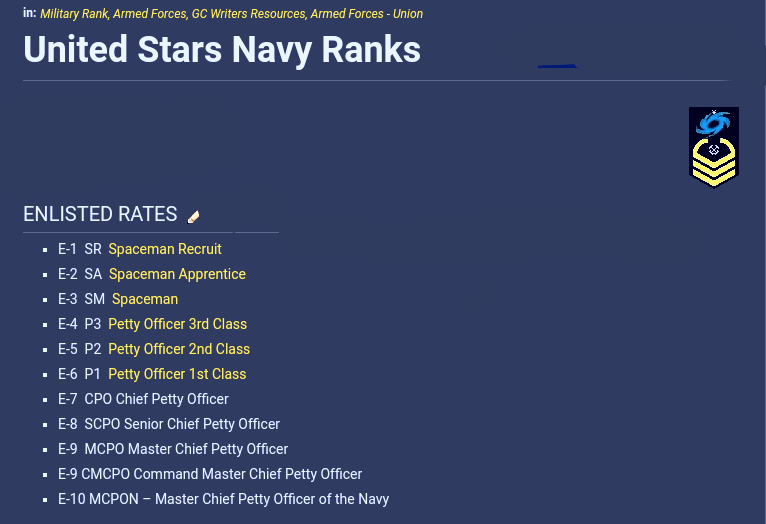The image size is (766, 524).
Task: Open Petty Officer 2nd Class link
Action: pos(179,349)
